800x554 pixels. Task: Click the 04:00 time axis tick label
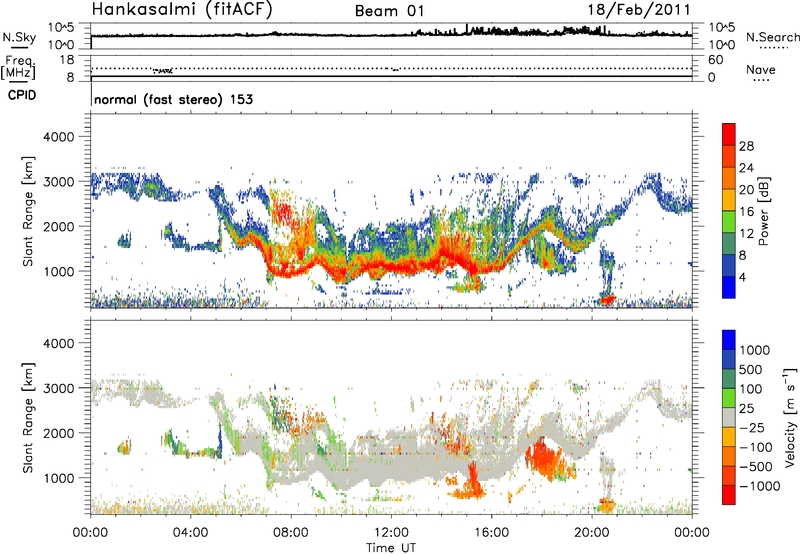[x=190, y=533]
